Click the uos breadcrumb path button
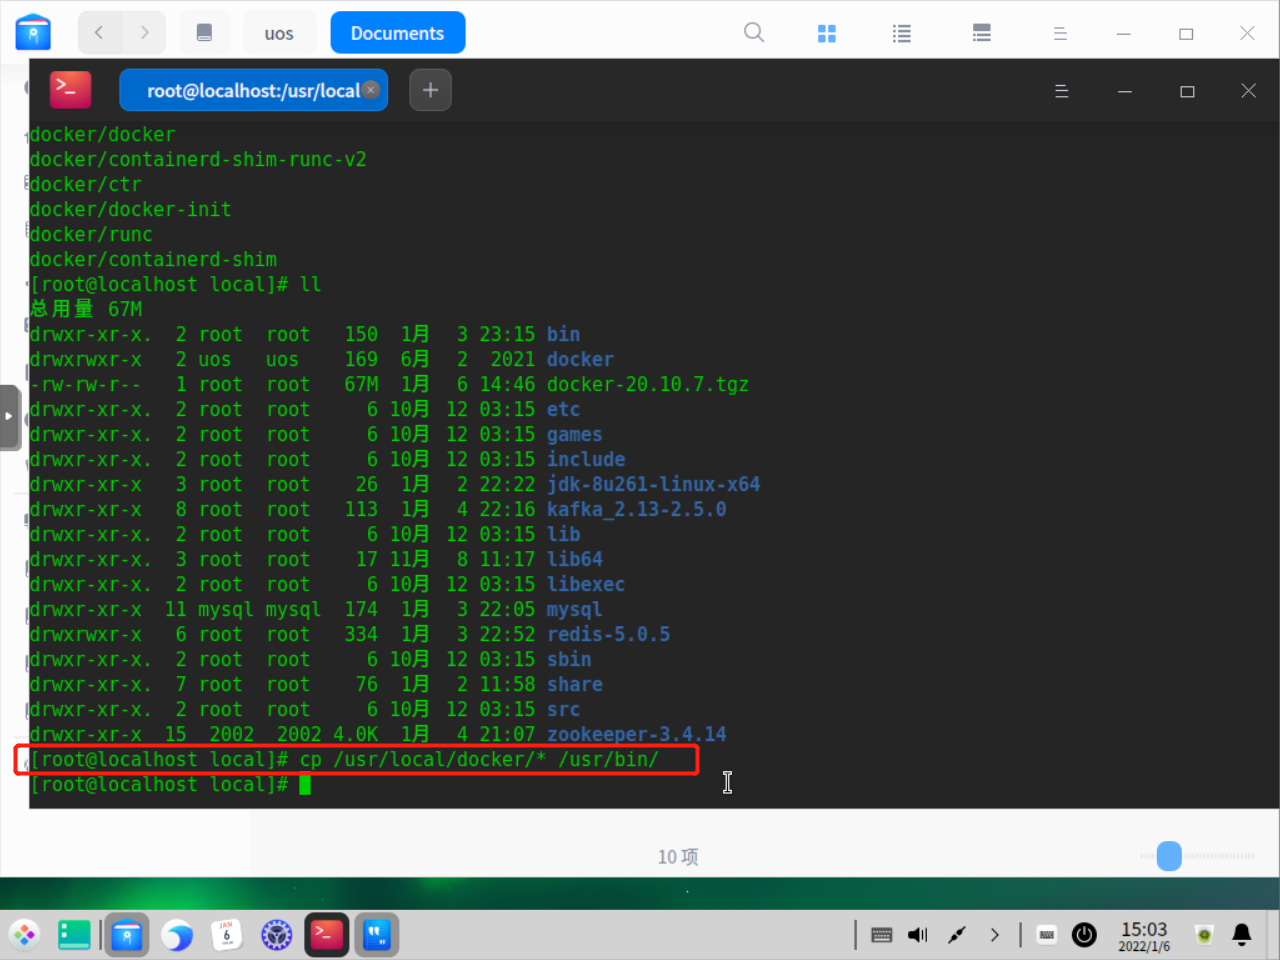Screen dimensions: 1280x960 pyautogui.click(x=279, y=32)
